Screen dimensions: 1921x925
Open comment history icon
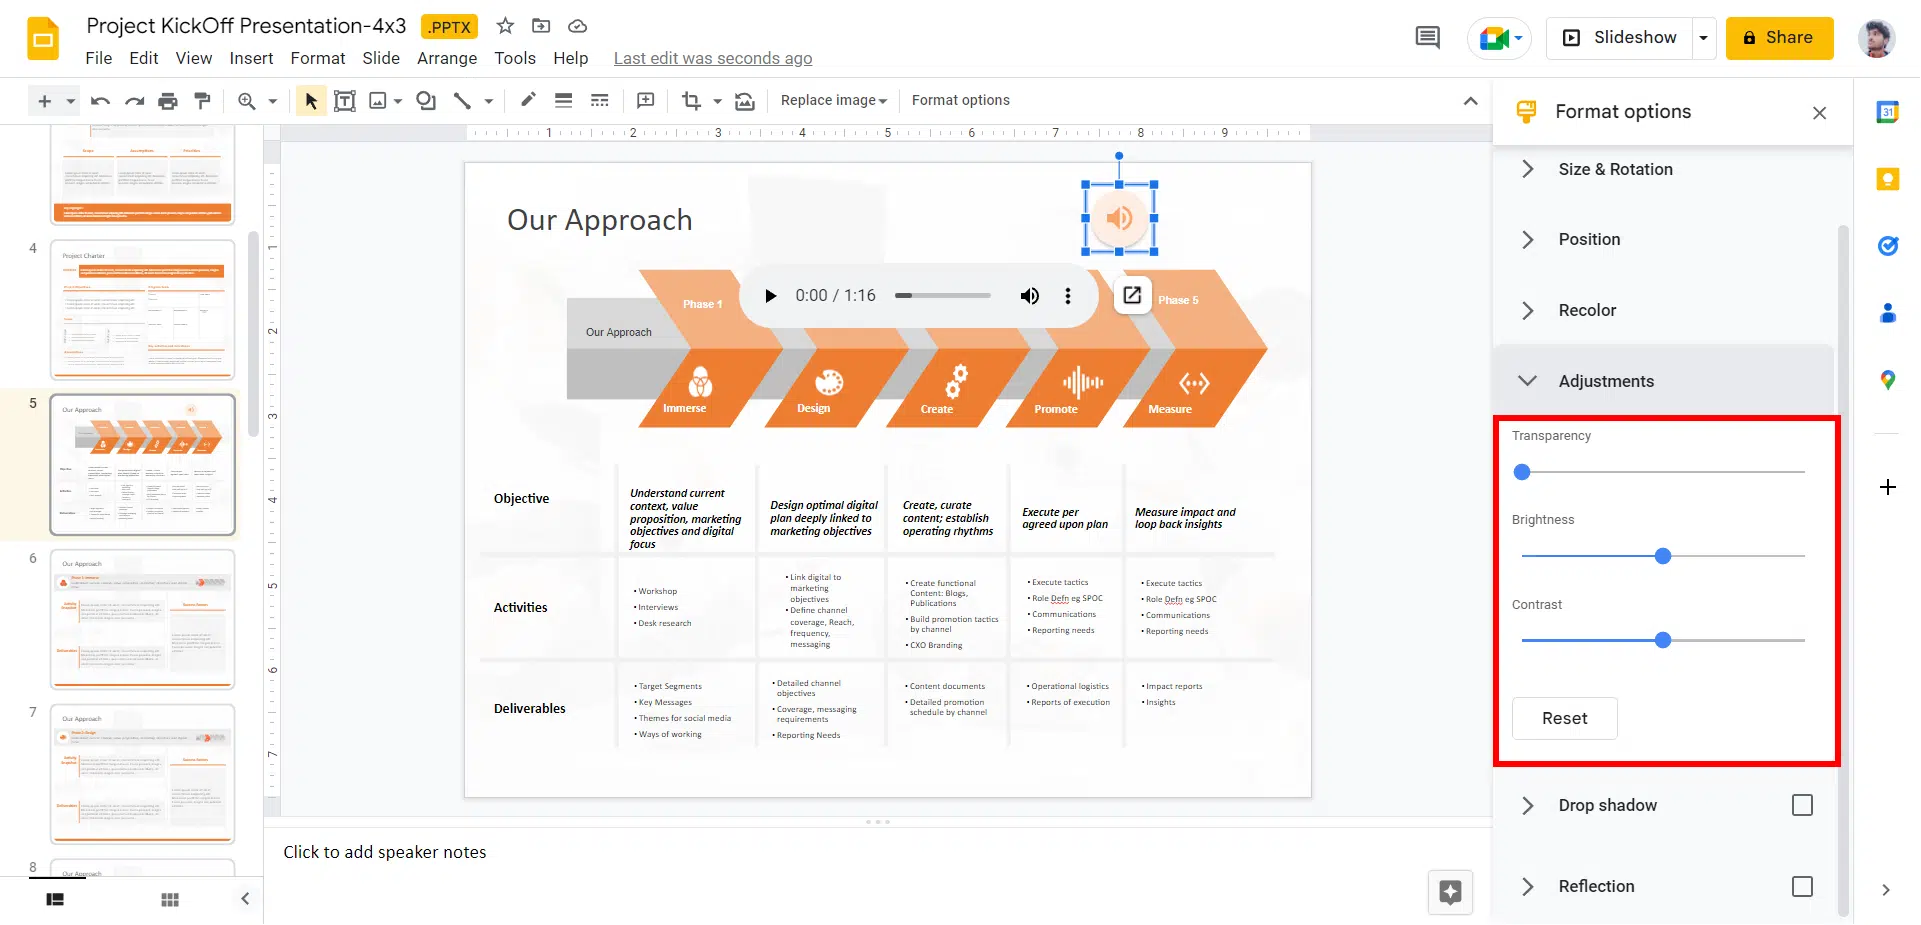pyautogui.click(x=1427, y=38)
